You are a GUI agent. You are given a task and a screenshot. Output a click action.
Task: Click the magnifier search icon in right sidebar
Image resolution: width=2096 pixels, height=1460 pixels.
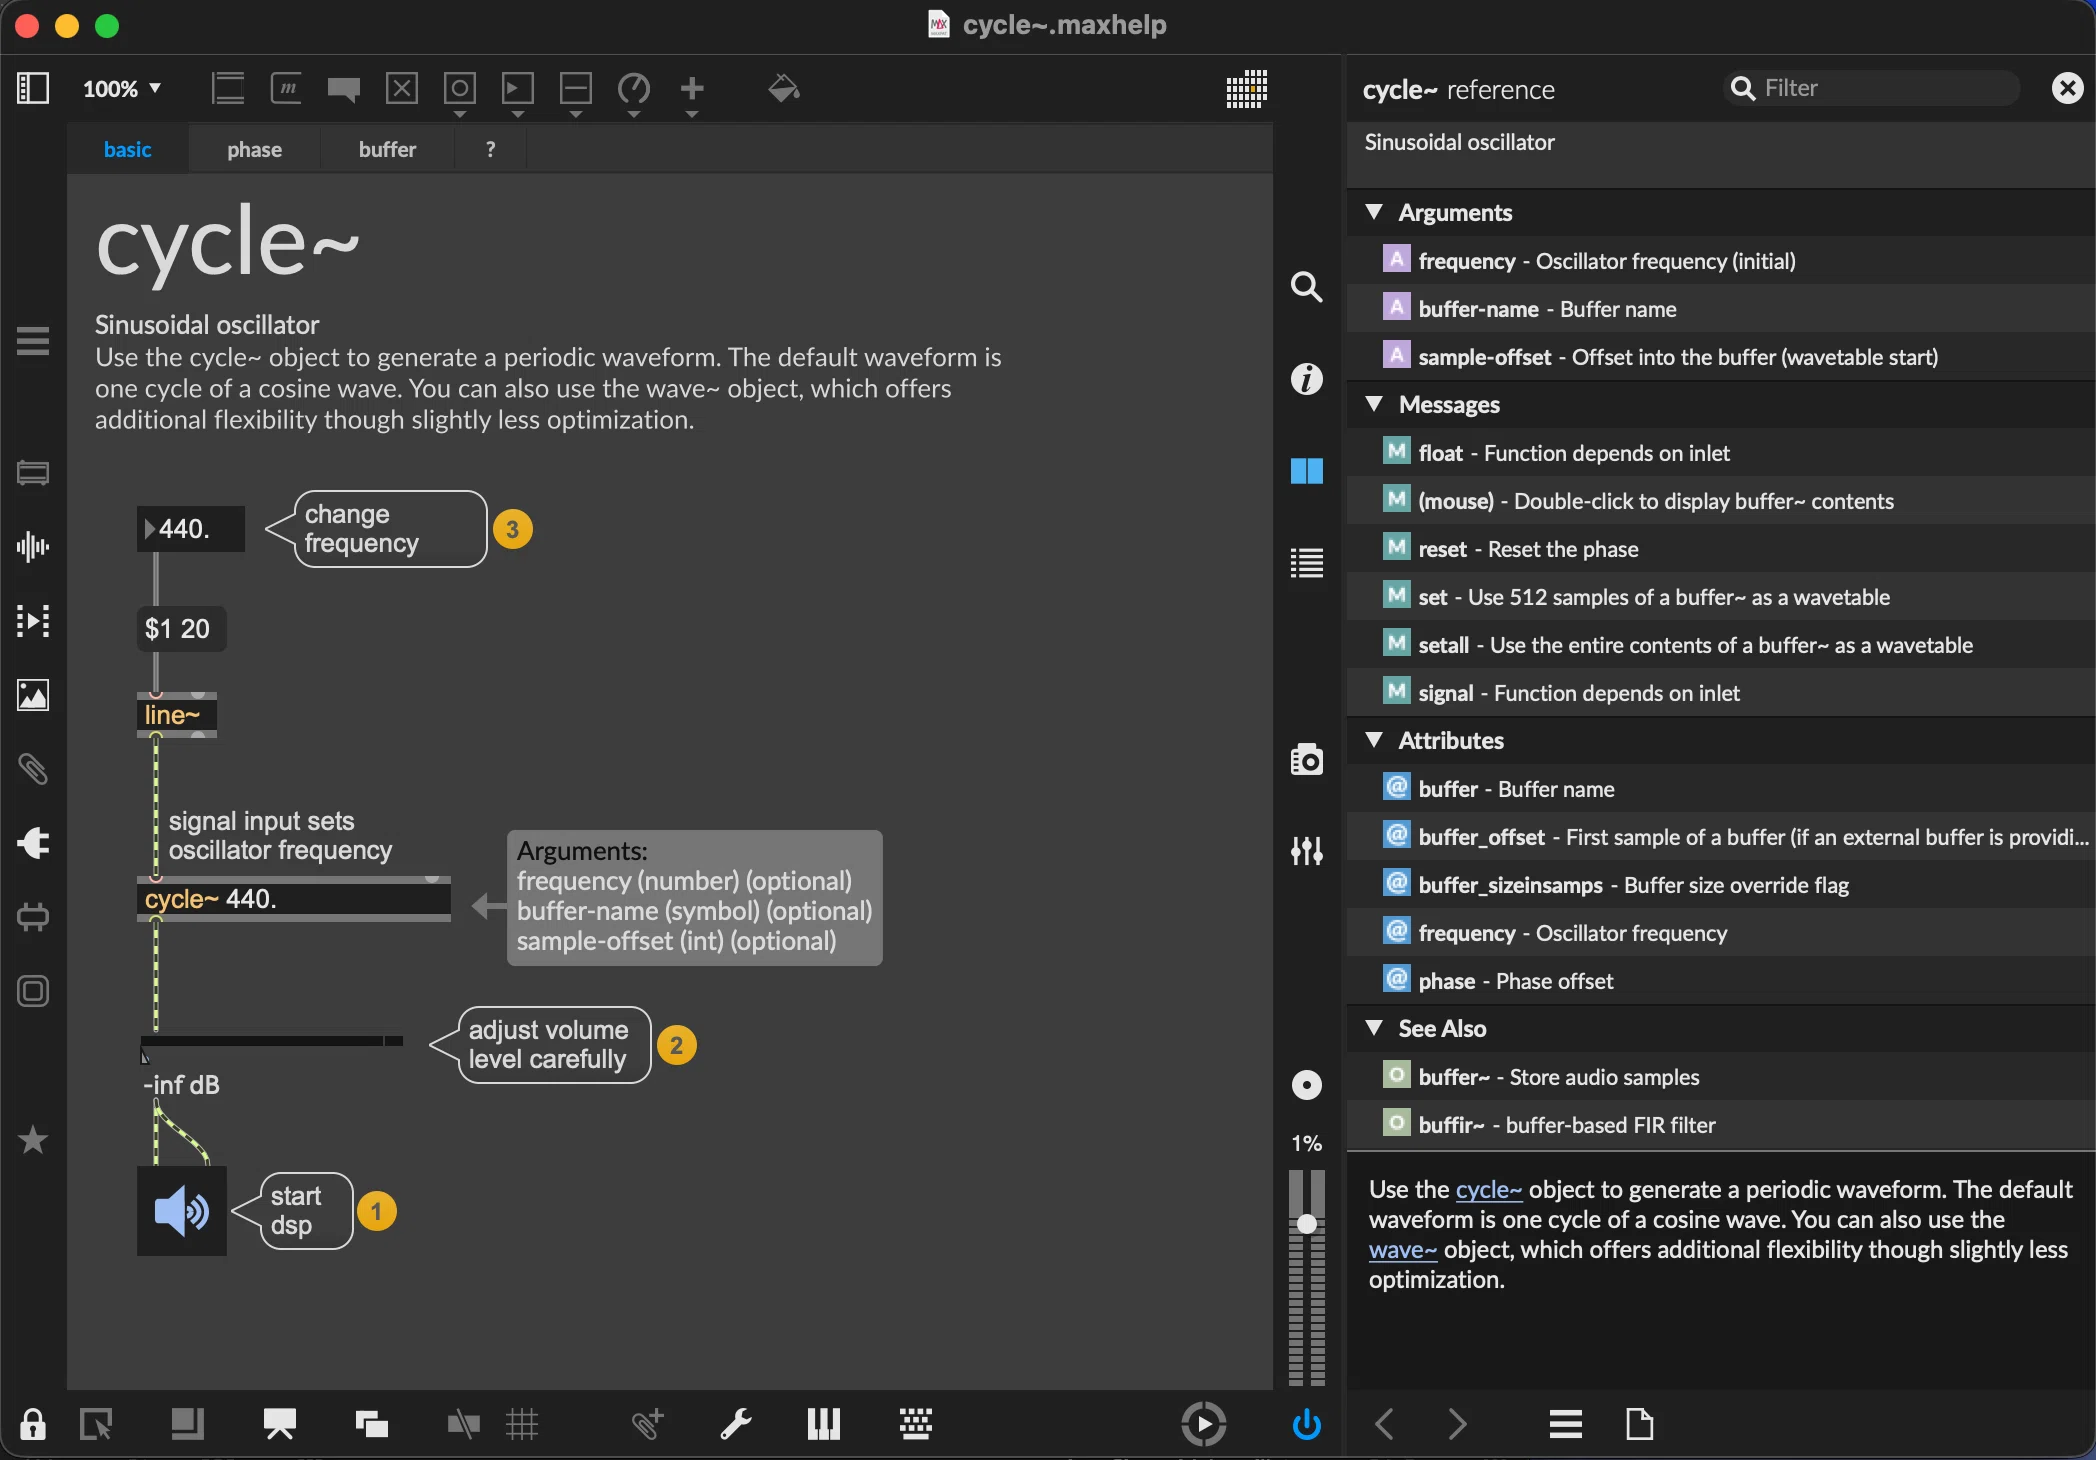coord(1306,287)
